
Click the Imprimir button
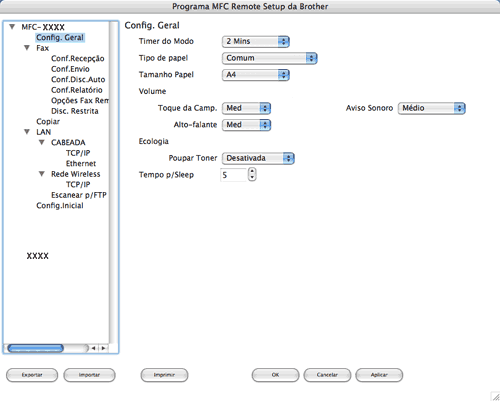[164, 375]
